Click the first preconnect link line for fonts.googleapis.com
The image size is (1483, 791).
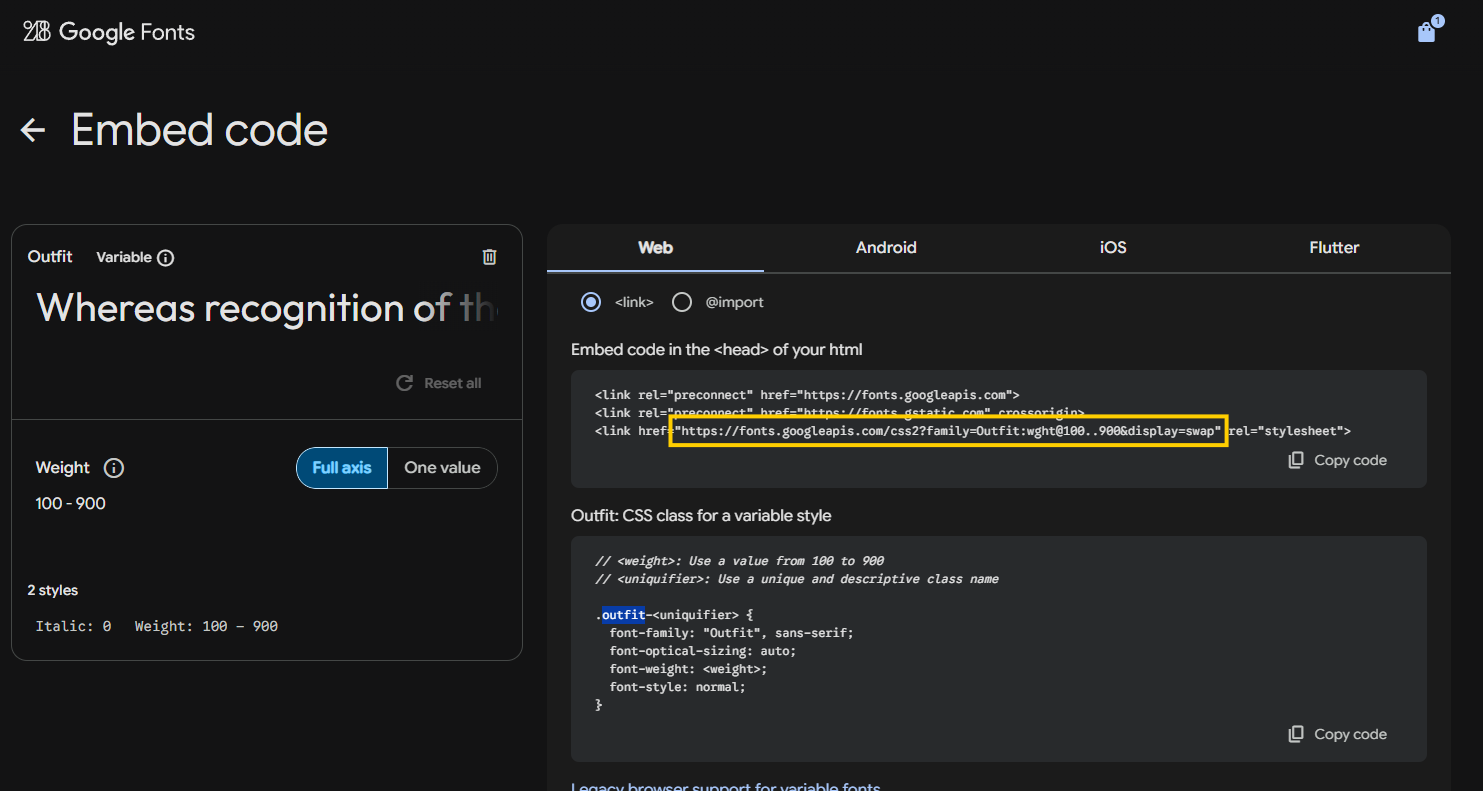[807, 395]
